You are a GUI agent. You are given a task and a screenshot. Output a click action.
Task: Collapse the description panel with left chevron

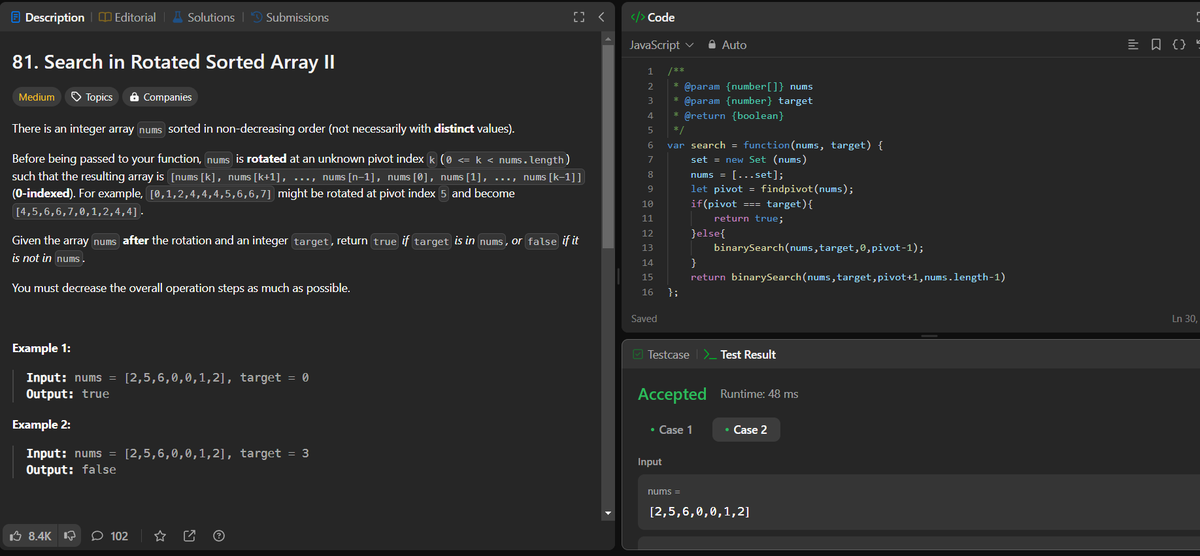pyautogui.click(x=600, y=17)
